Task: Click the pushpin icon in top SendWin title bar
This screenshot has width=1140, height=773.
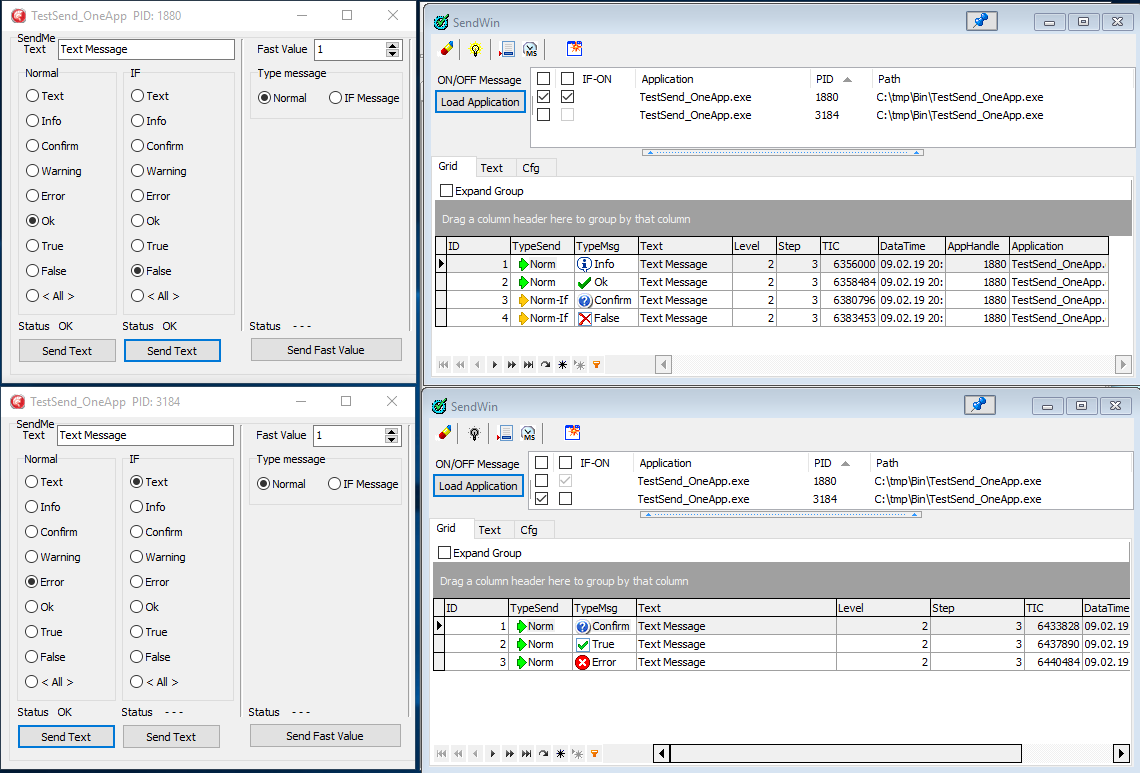Action: pyautogui.click(x=981, y=21)
